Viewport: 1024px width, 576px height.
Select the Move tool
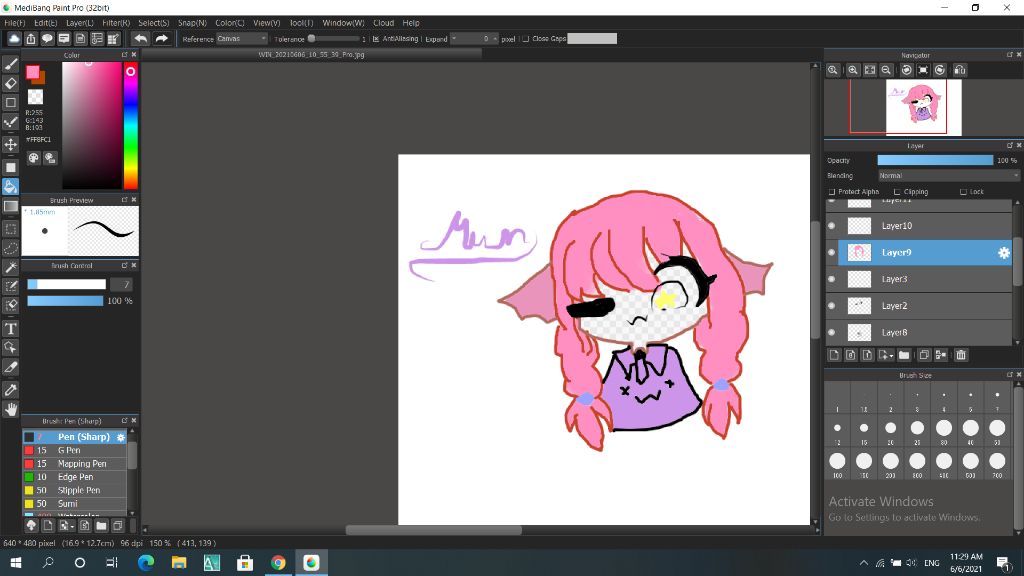point(10,144)
